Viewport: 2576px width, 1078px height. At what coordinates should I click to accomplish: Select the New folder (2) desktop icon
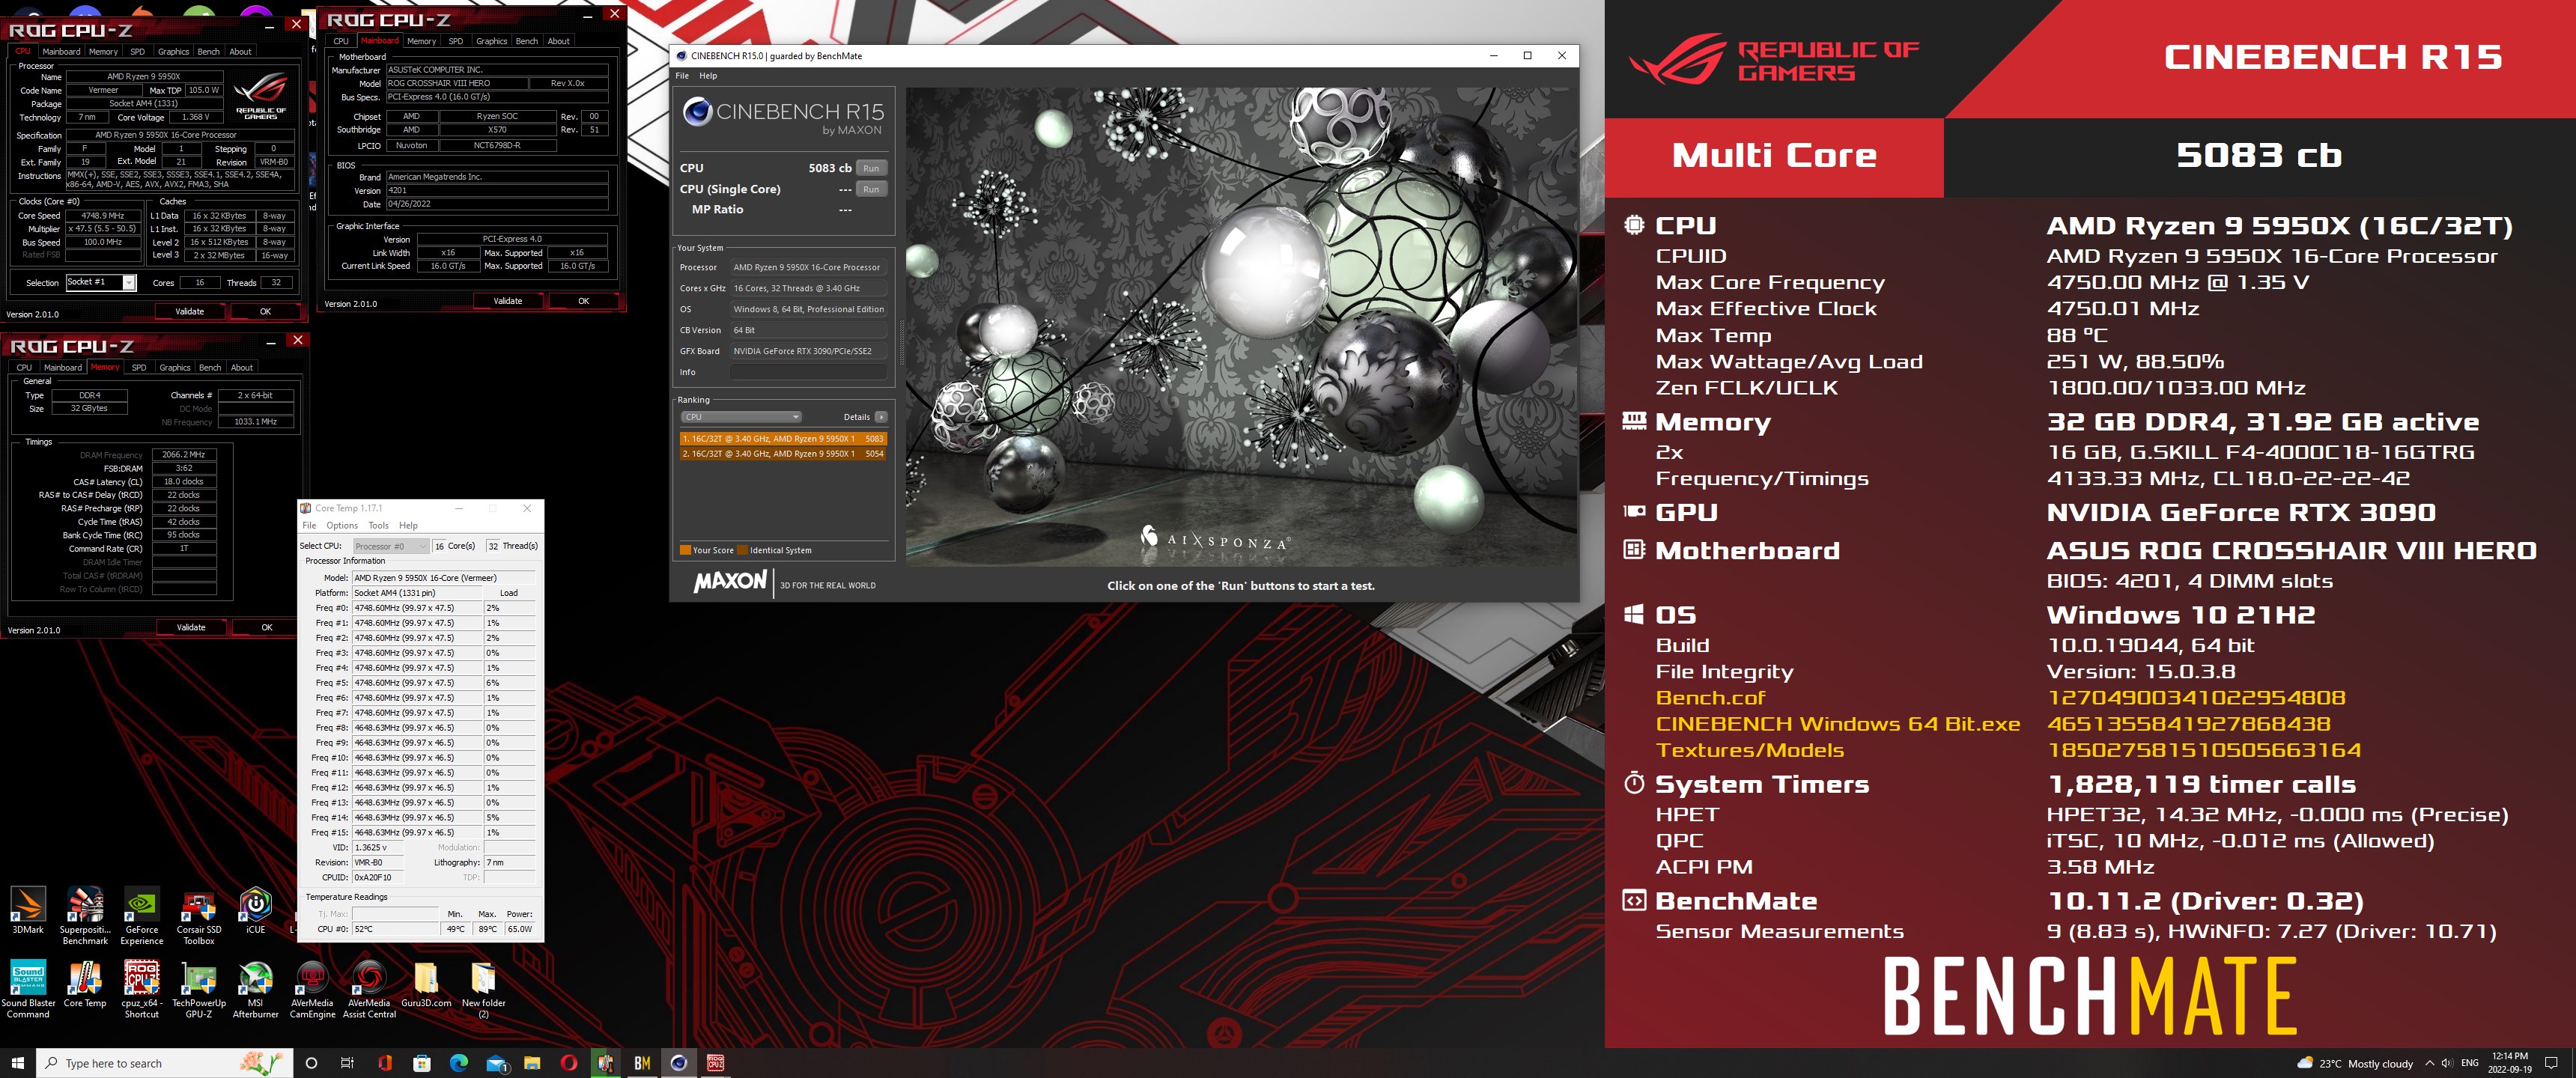click(x=483, y=989)
